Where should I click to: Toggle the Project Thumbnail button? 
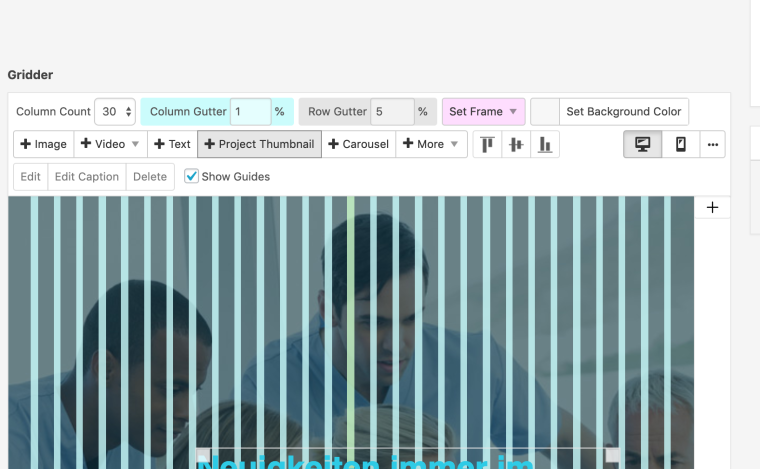point(259,144)
